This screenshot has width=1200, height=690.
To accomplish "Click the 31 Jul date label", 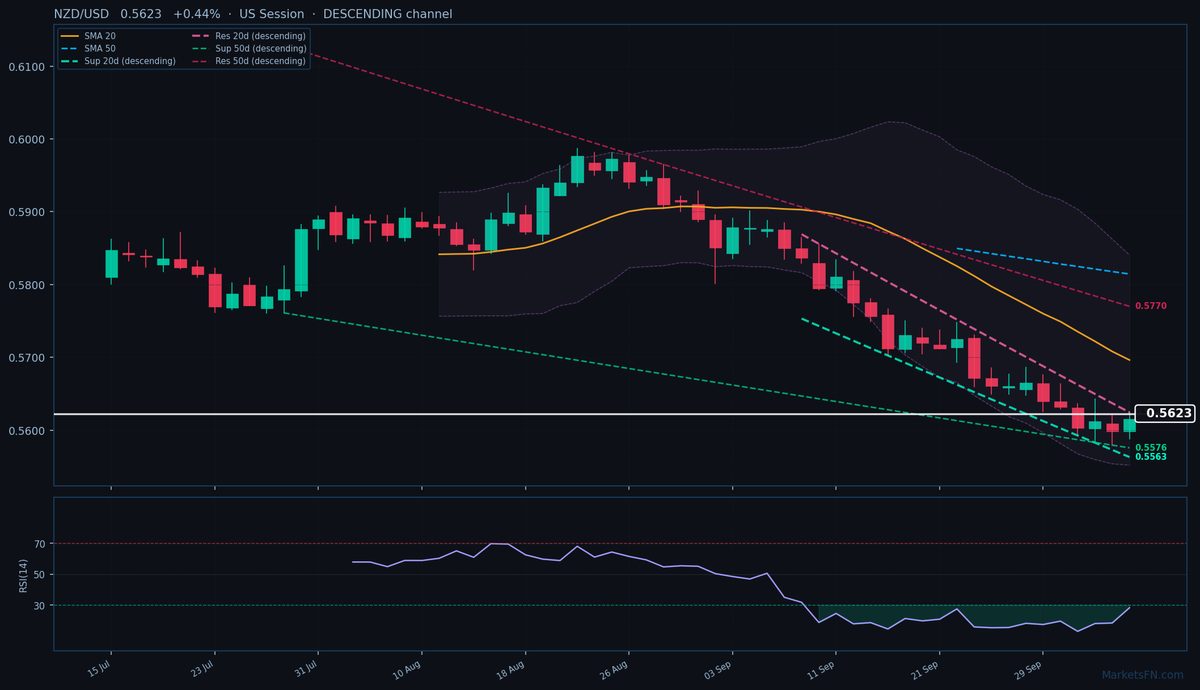I will click(x=307, y=669).
